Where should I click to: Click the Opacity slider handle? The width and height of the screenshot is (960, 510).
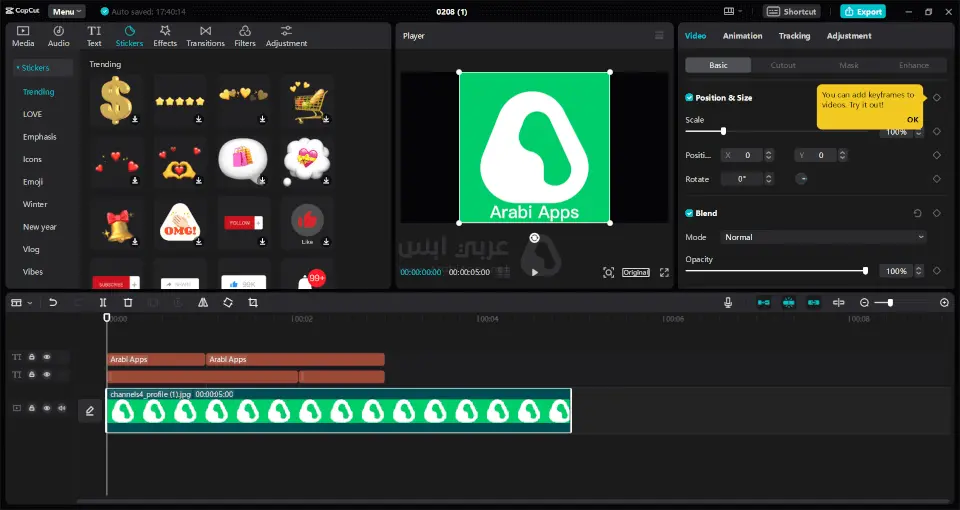[x=865, y=271]
